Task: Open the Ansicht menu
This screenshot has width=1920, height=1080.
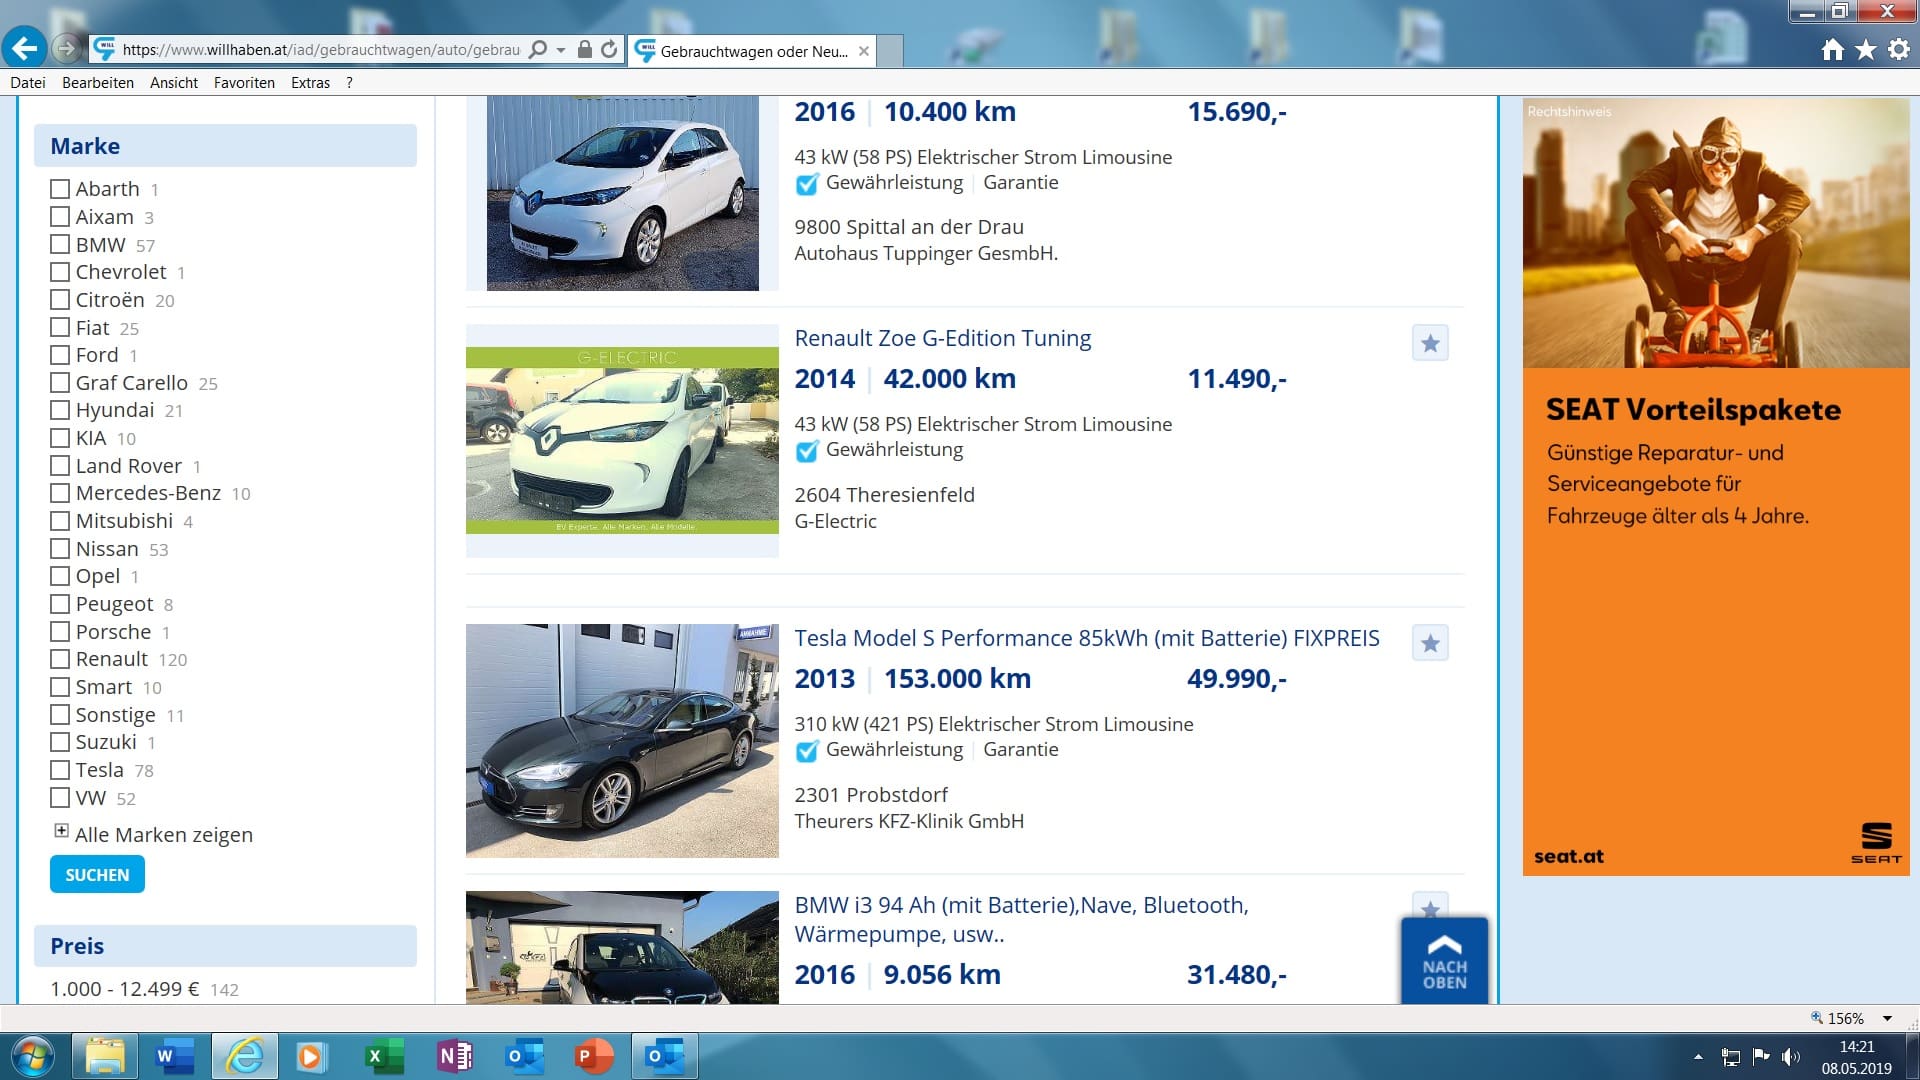Action: [x=174, y=83]
